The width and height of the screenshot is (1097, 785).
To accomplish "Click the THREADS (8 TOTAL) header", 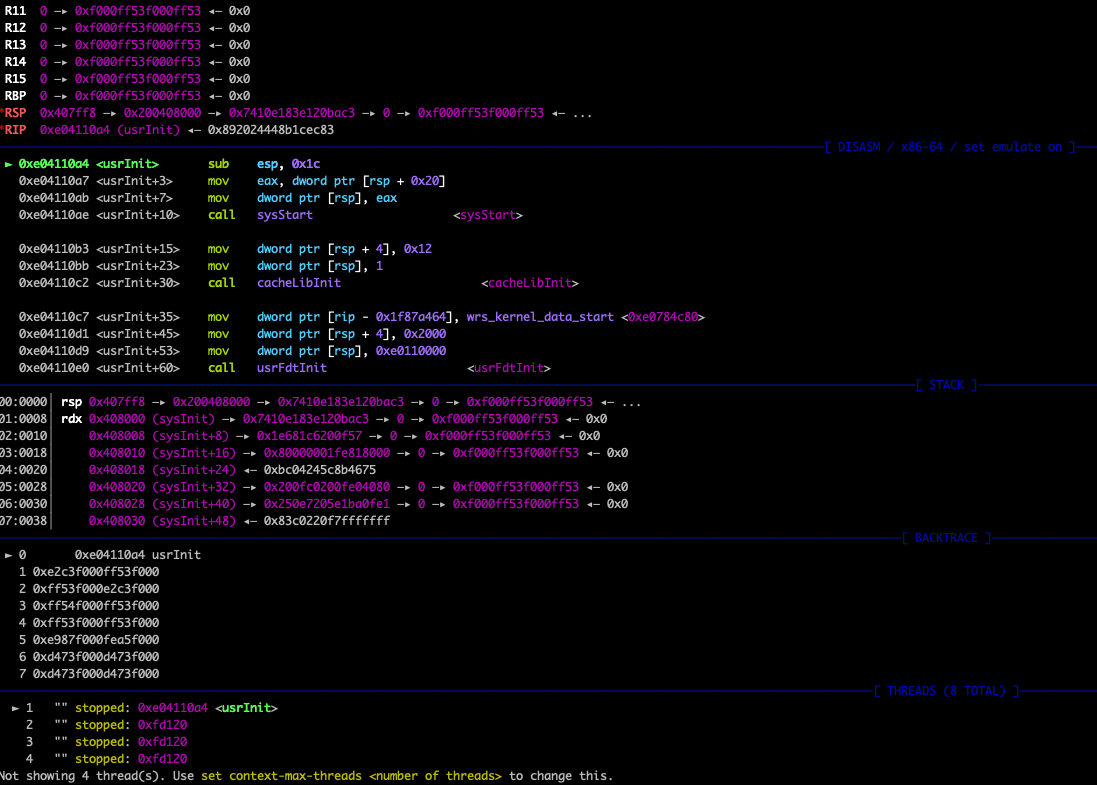I will 947,691.
